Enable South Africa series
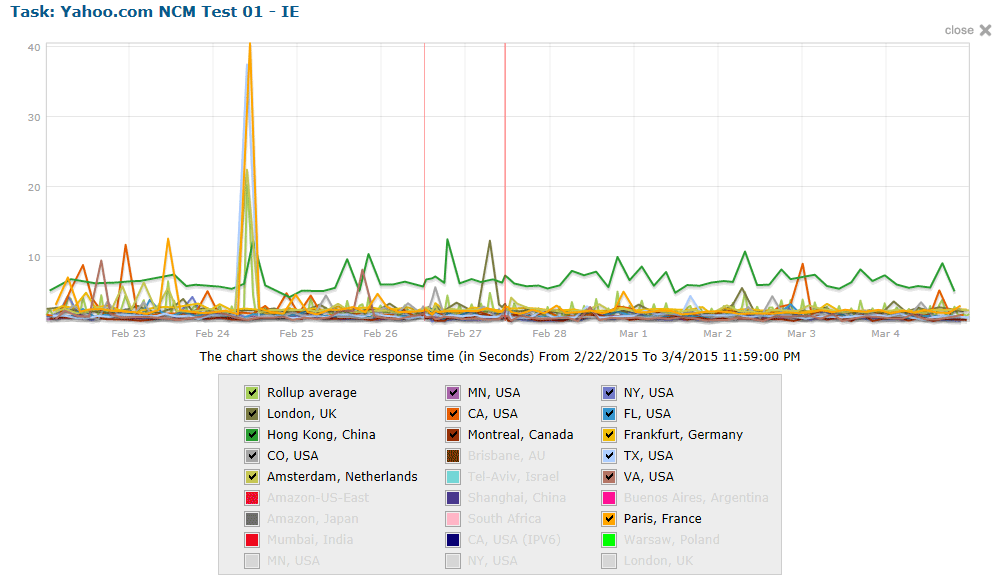The width and height of the screenshot is (1000, 580). [x=453, y=519]
